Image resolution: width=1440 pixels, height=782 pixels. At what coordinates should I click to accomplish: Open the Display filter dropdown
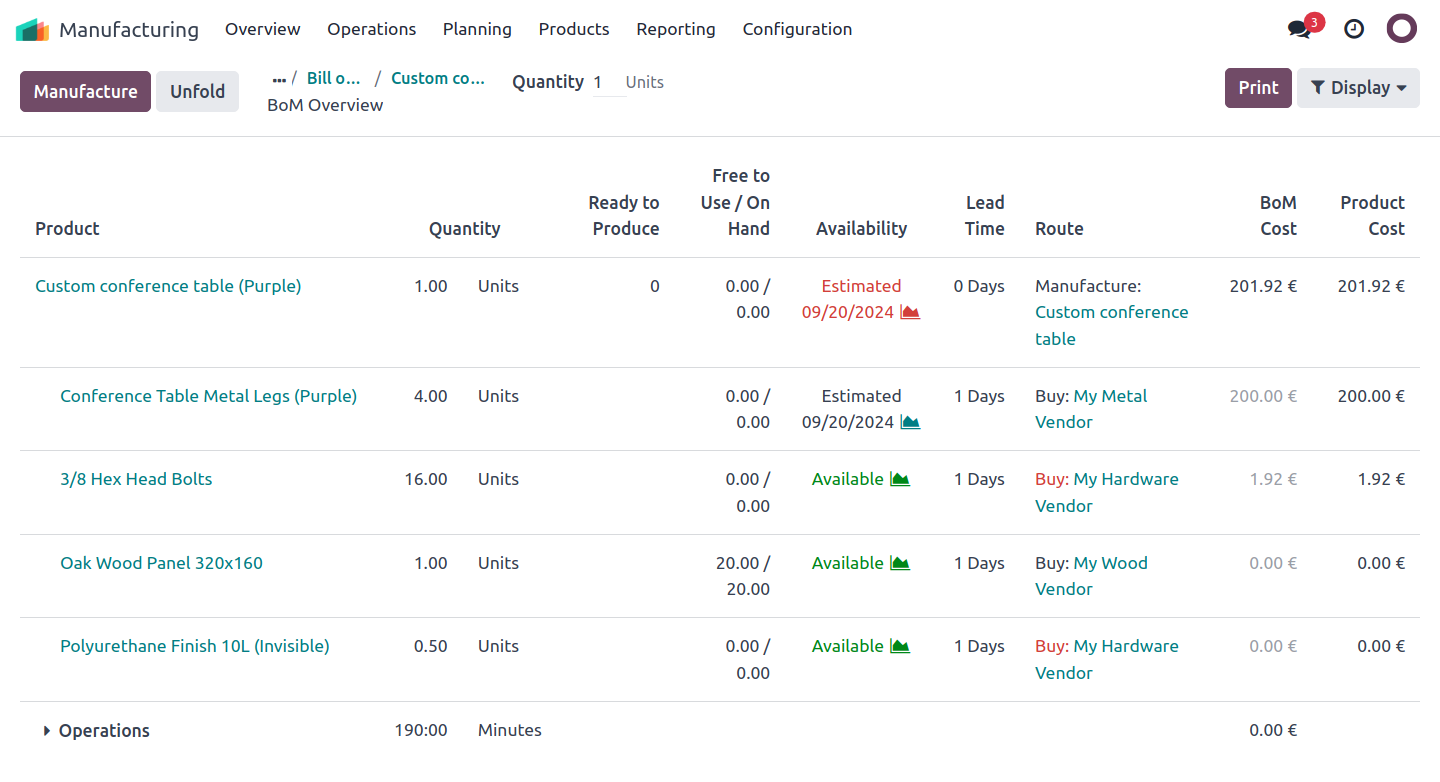point(1358,88)
